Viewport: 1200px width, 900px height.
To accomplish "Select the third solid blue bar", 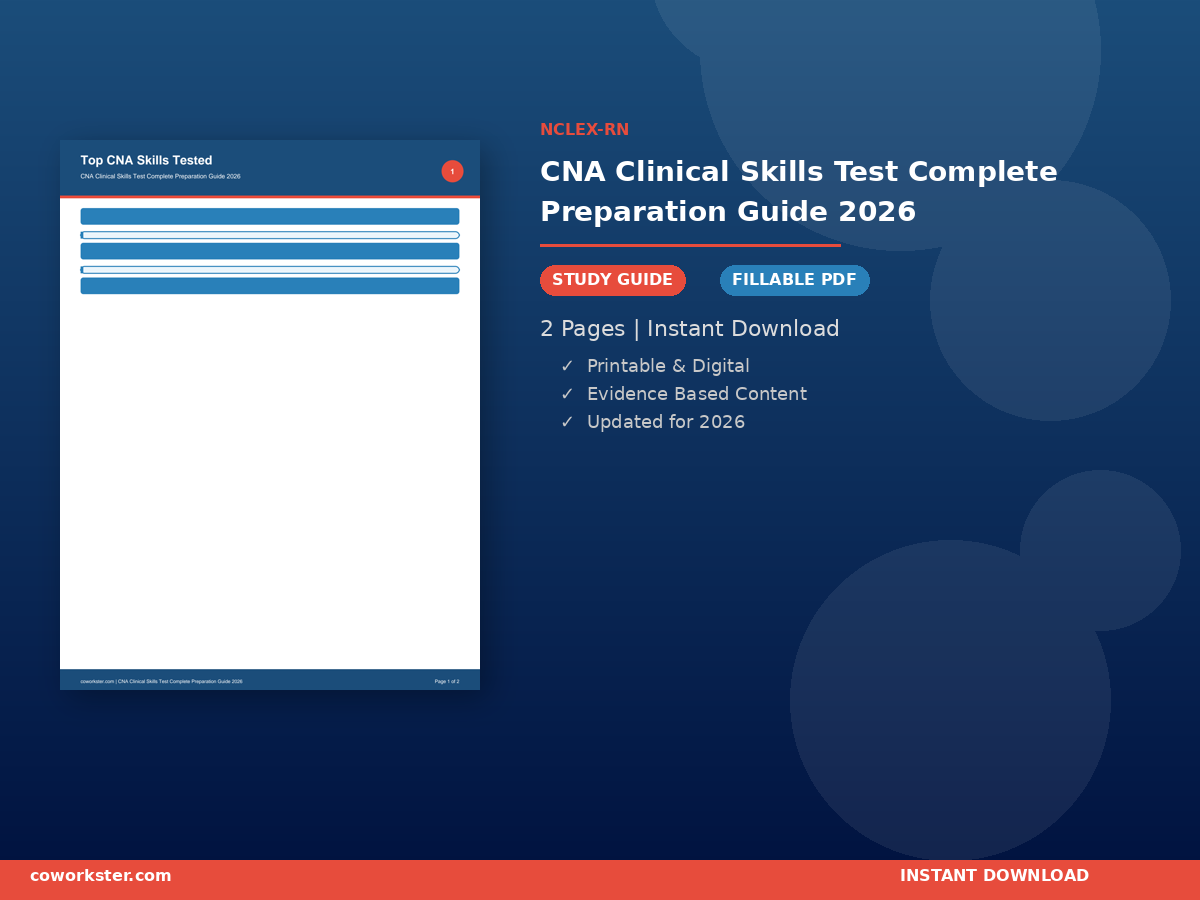I will (270, 286).
